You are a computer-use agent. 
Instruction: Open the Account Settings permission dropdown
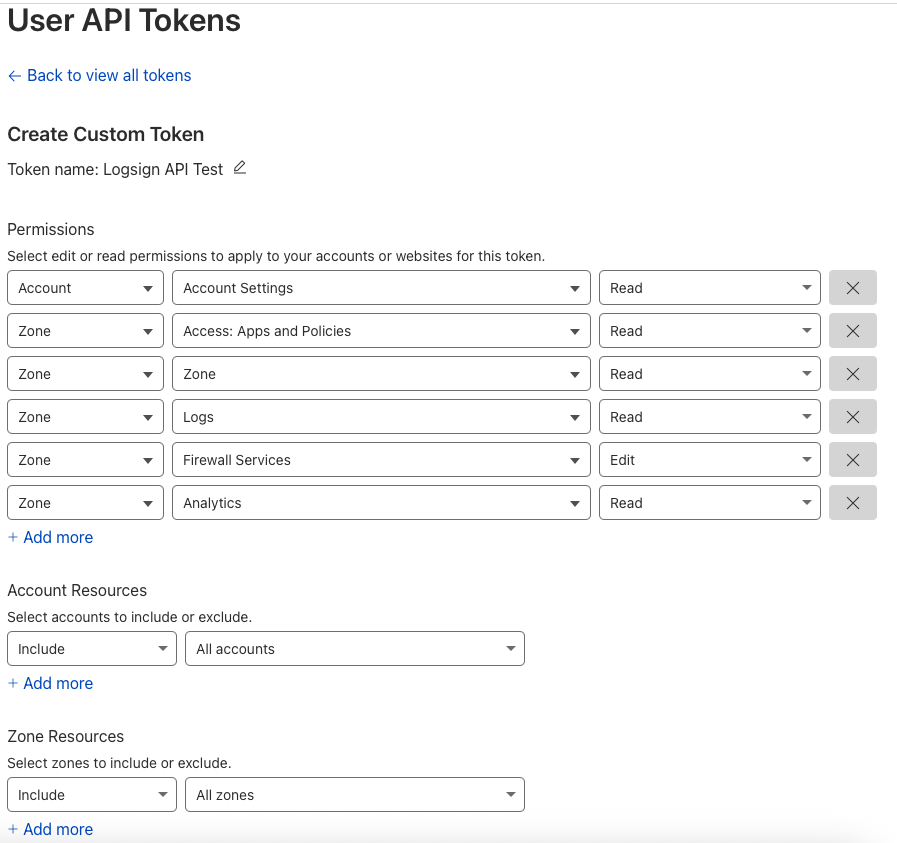pos(381,288)
